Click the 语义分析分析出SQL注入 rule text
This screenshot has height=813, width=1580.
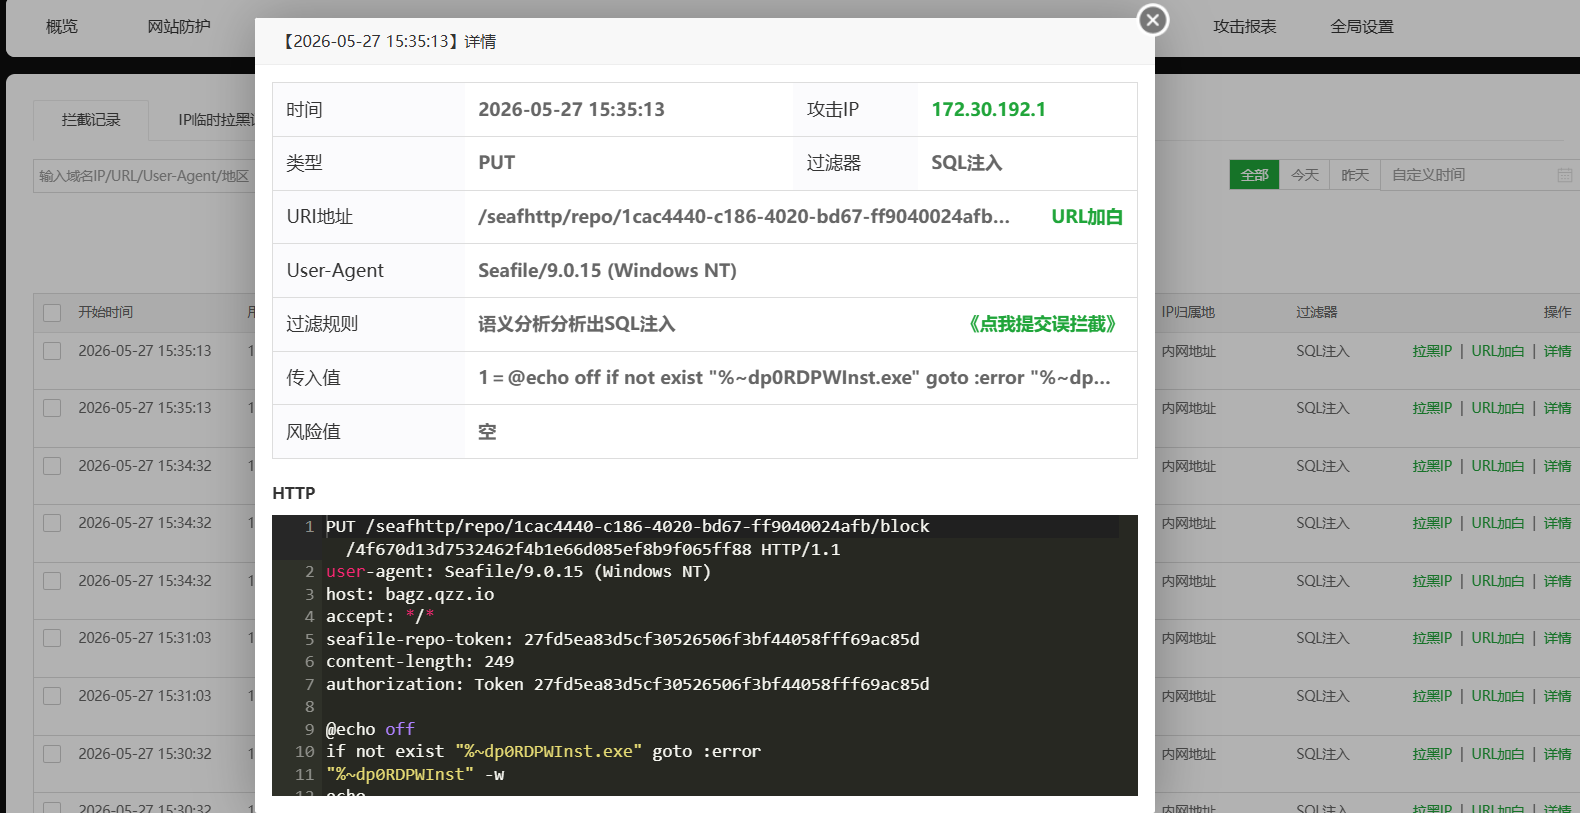click(577, 324)
